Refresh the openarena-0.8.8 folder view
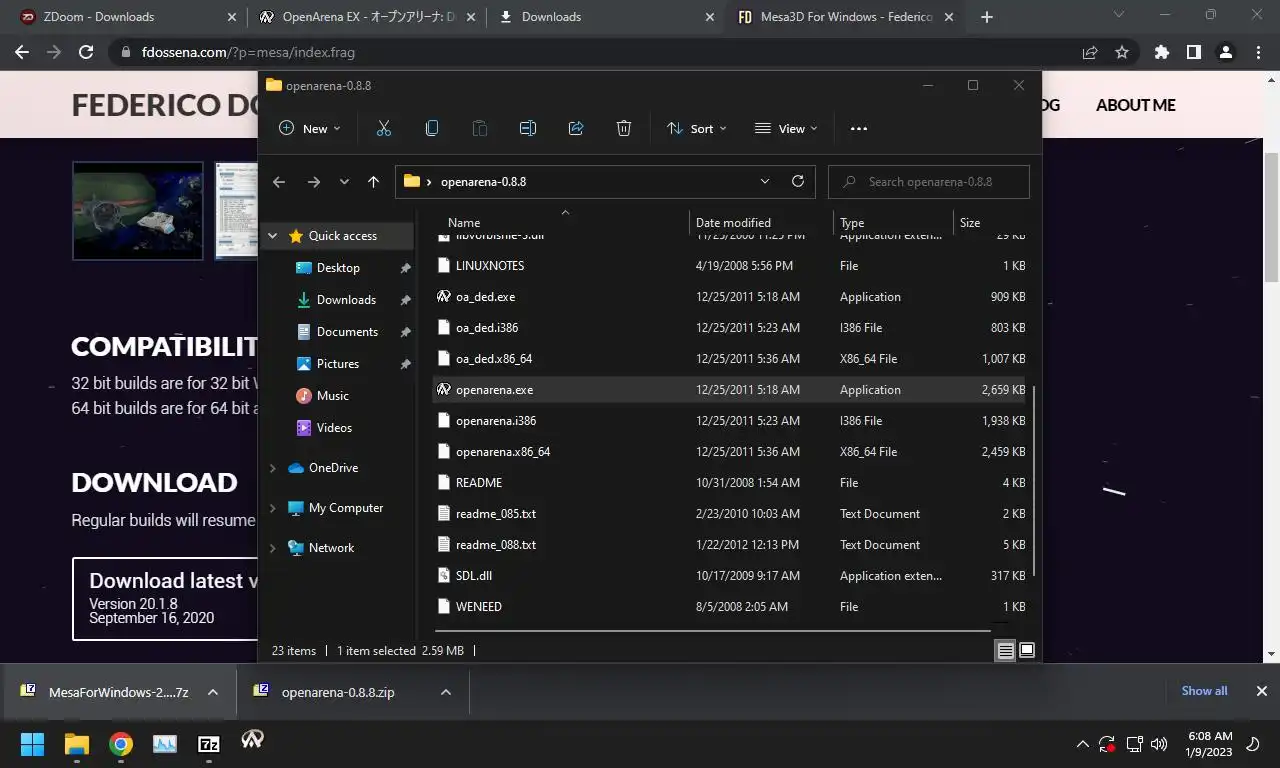 pyautogui.click(x=797, y=181)
